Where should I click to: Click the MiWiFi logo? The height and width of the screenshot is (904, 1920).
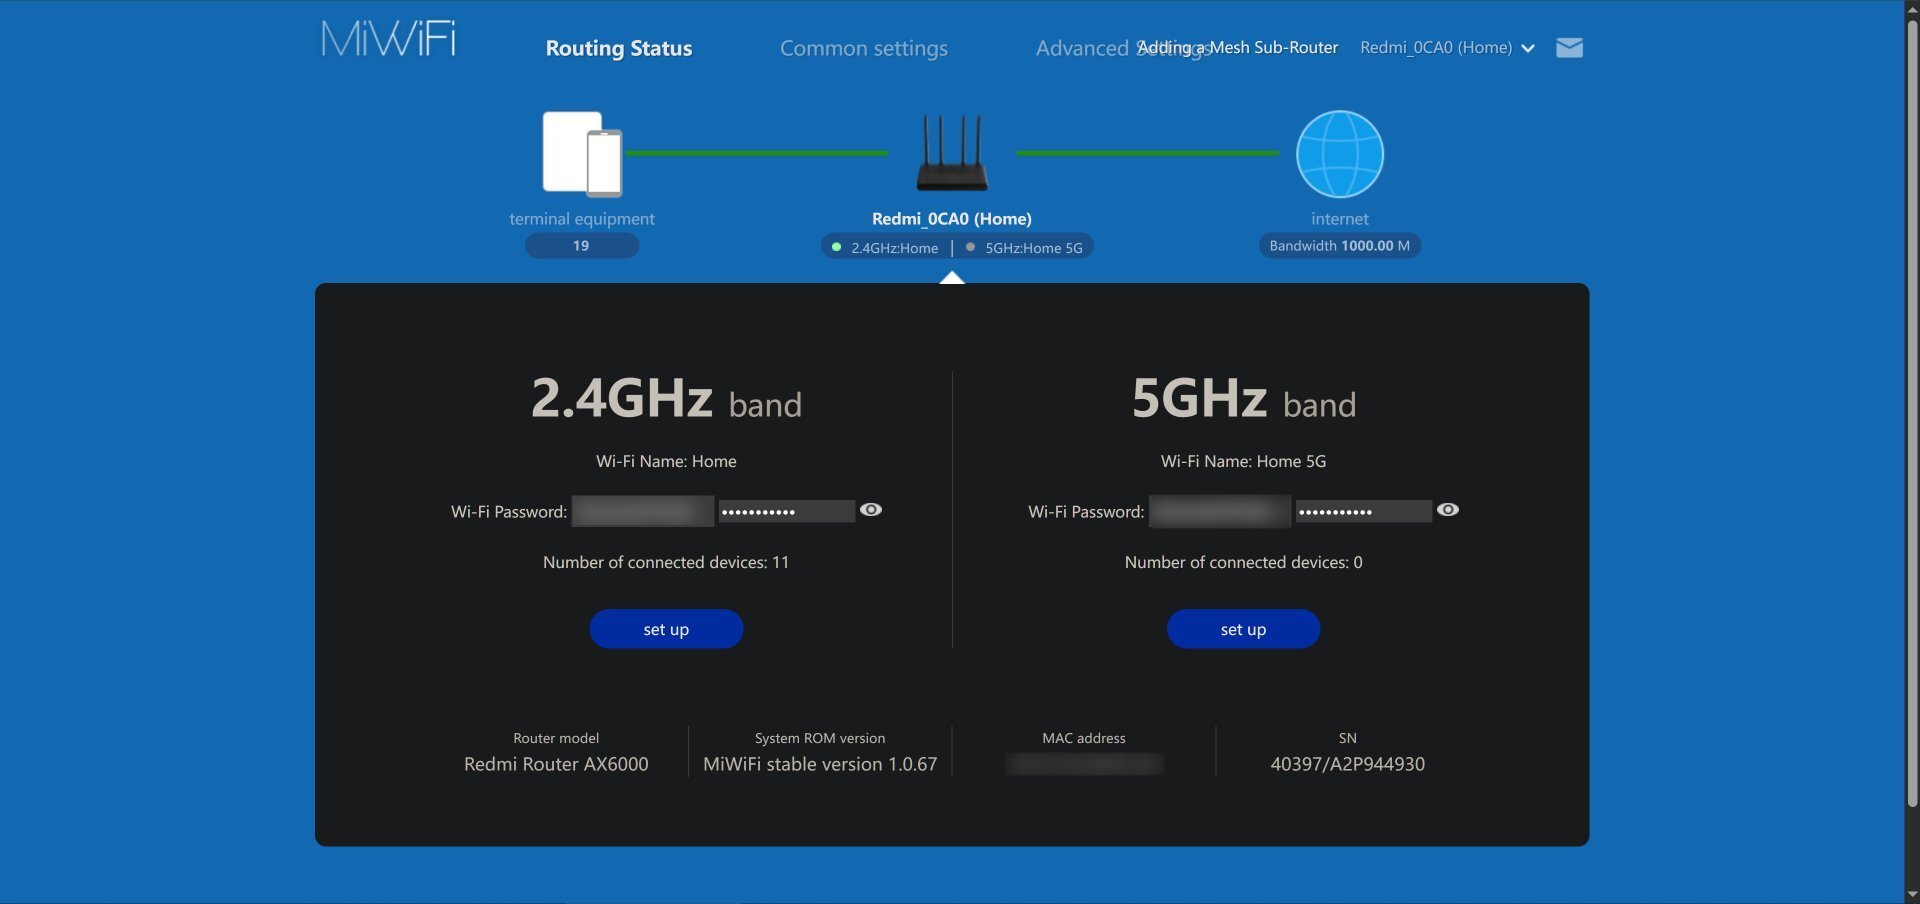[x=388, y=39]
